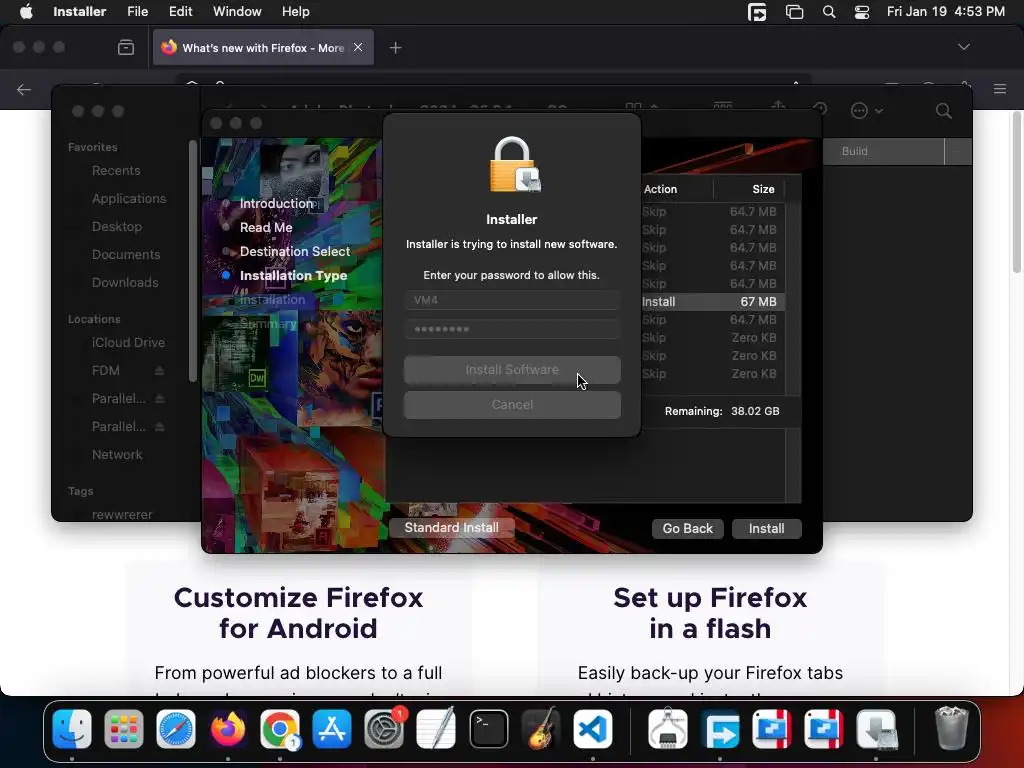Open the Apple menu
Image resolution: width=1024 pixels, height=768 pixels.
tap(26, 12)
